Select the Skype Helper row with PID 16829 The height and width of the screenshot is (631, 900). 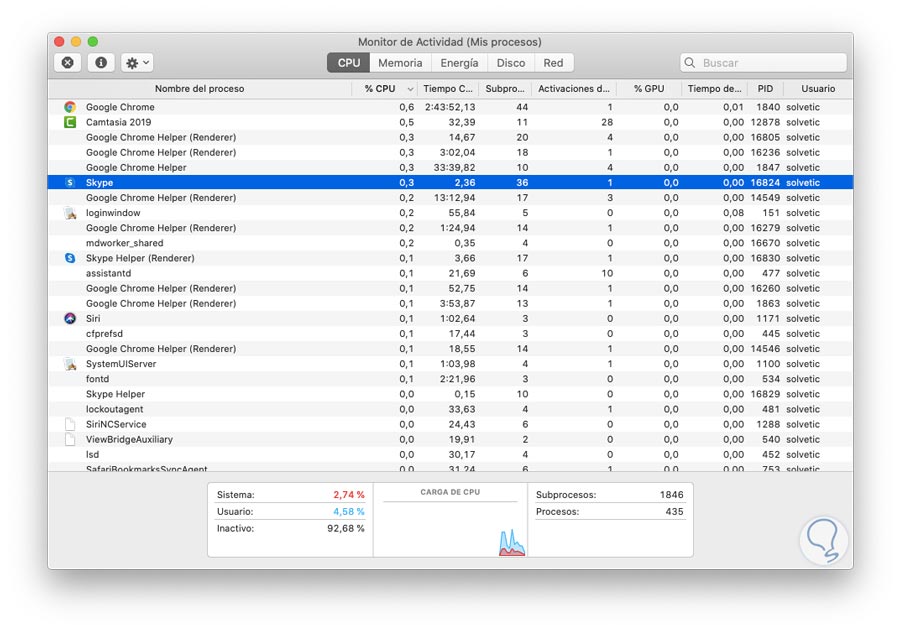pos(451,394)
